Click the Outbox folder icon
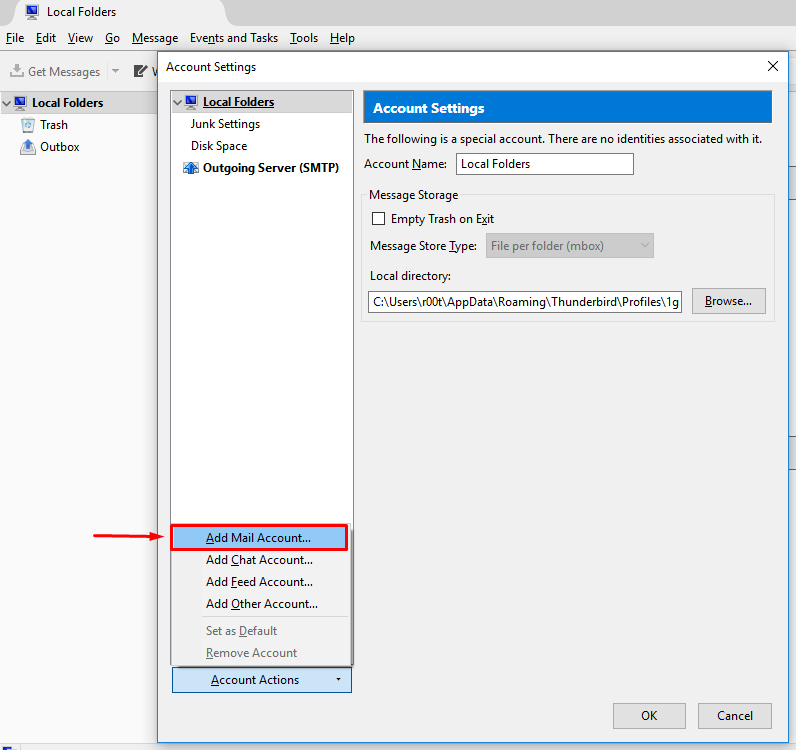 click(x=28, y=147)
